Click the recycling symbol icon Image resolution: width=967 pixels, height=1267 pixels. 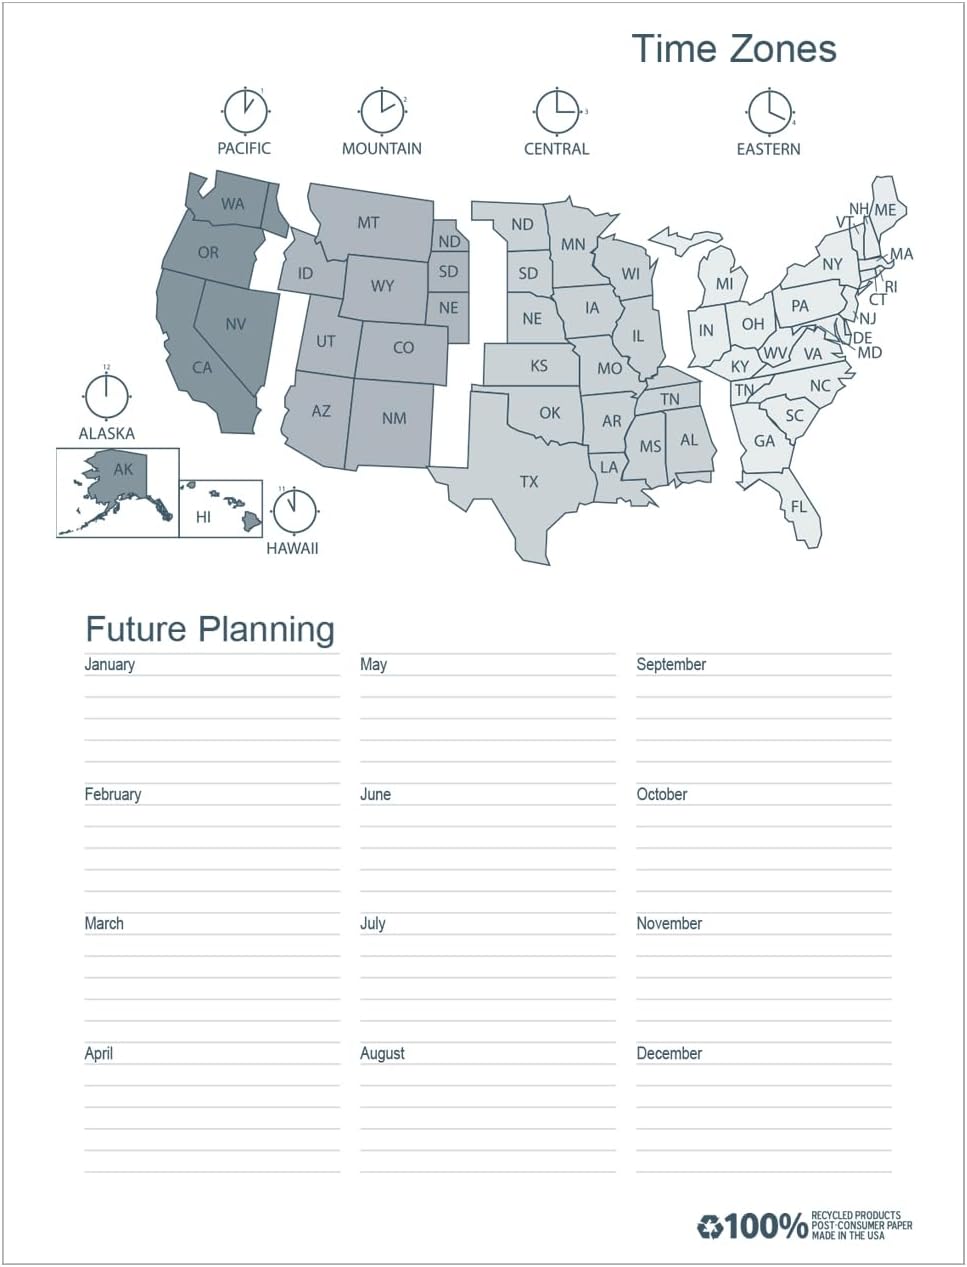(x=710, y=1226)
